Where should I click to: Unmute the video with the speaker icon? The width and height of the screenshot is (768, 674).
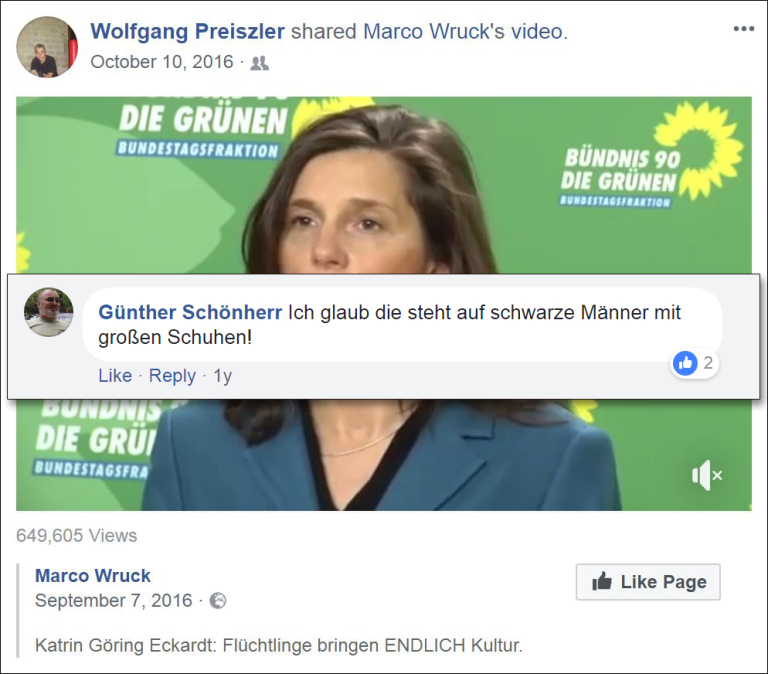[707, 475]
